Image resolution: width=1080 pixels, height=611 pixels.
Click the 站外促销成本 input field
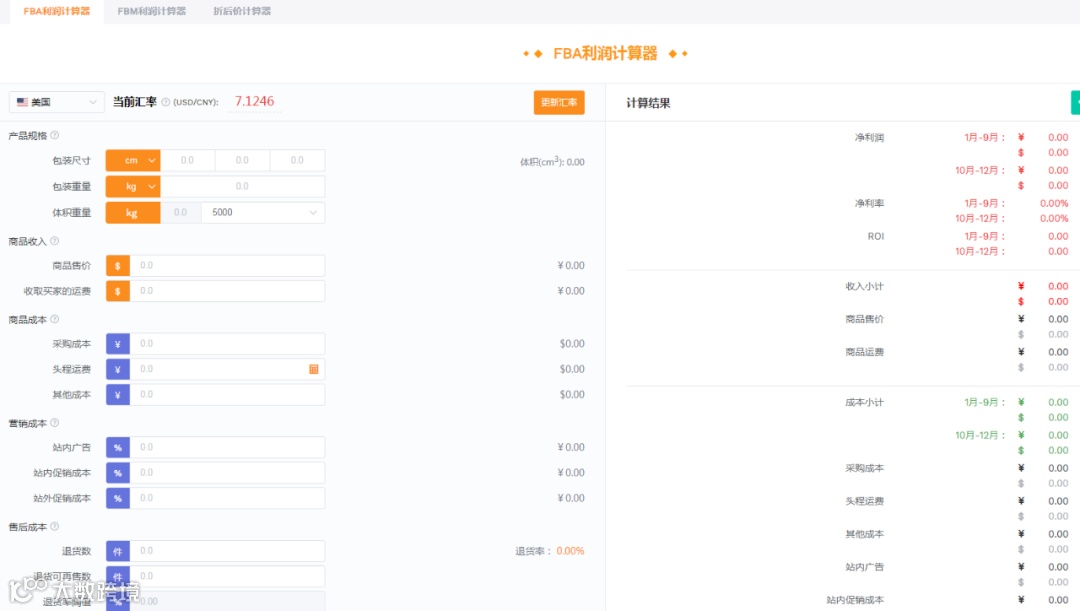[227, 498]
